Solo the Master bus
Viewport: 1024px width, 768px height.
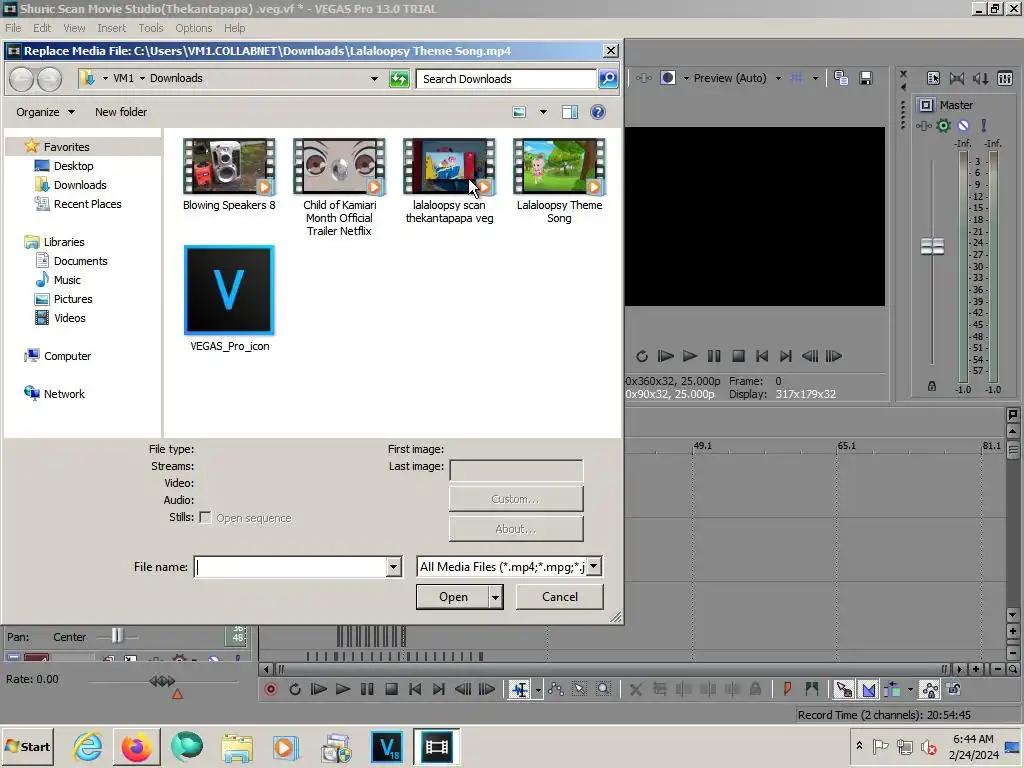coord(984,125)
